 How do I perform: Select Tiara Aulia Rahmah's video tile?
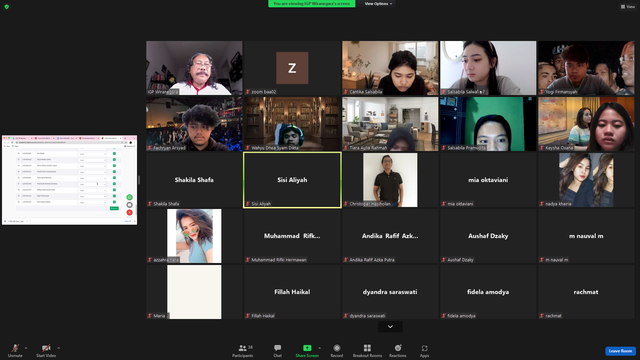[390, 124]
